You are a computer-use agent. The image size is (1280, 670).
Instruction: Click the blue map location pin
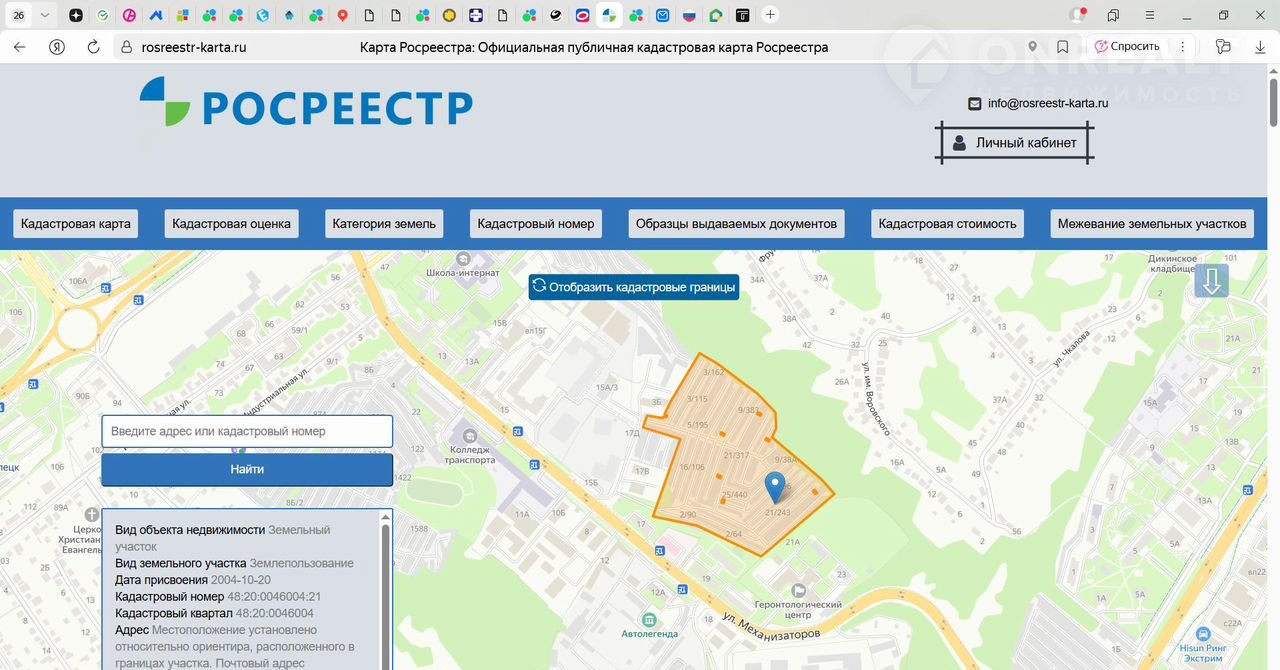pyautogui.click(x=774, y=487)
